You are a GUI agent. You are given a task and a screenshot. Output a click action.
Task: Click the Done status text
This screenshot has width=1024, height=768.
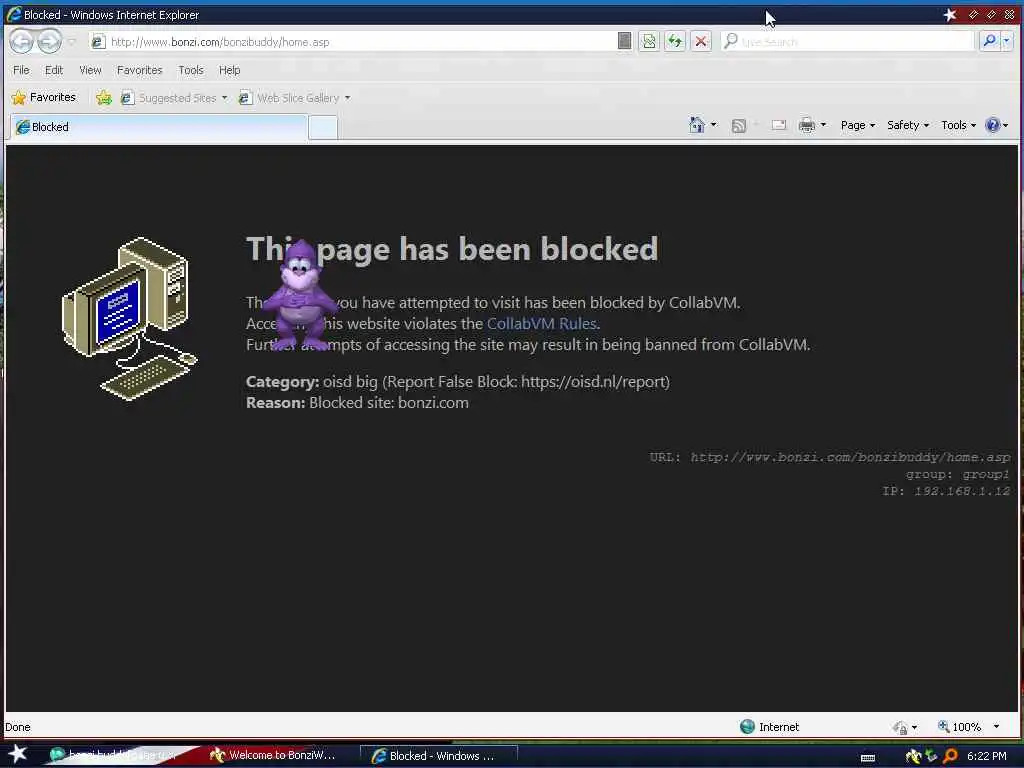click(x=18, y=727)
